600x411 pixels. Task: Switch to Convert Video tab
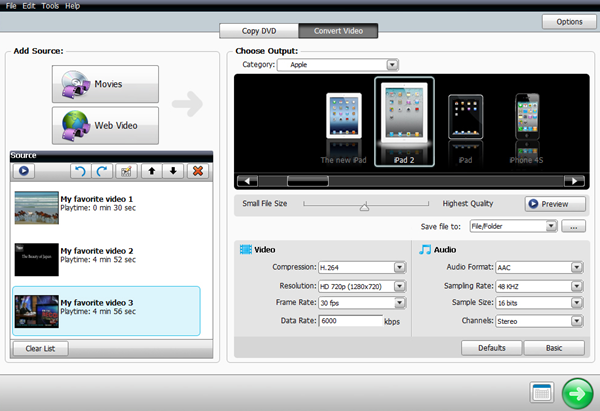338,31
